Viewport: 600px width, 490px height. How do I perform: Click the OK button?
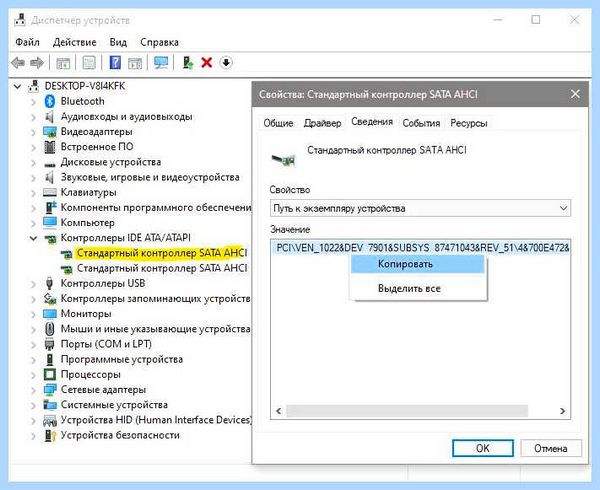click(x=483, y=448)
